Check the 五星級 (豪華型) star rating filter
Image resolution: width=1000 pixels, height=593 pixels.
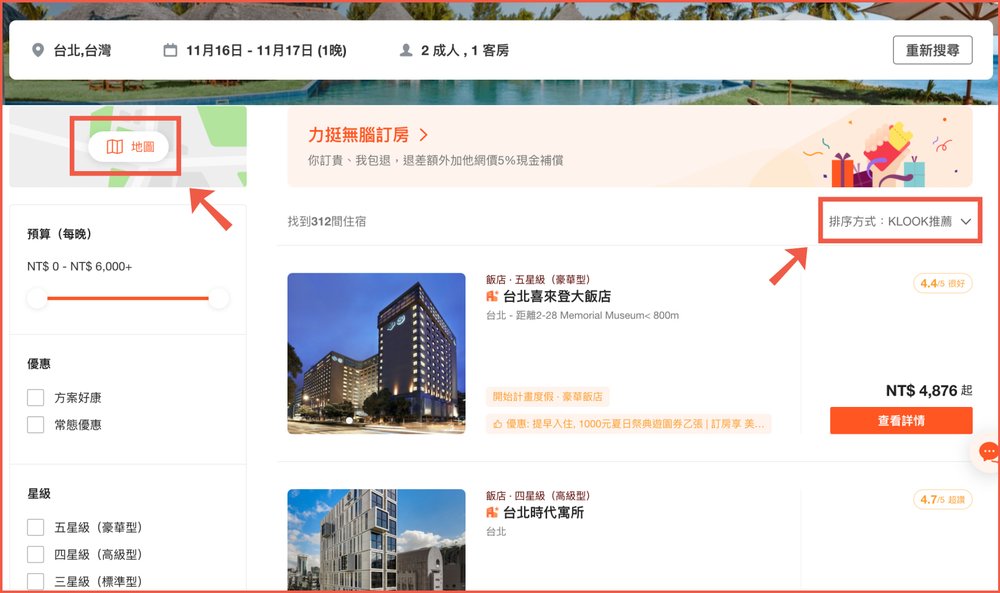[36, 526]
